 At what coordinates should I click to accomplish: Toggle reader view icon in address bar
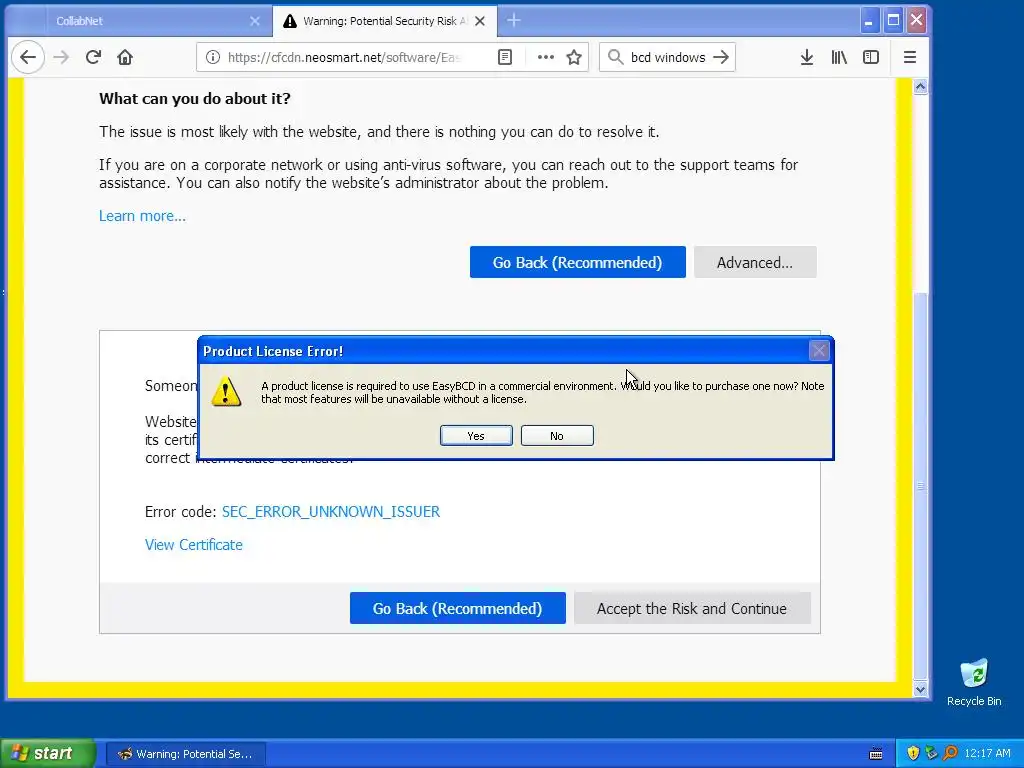point(505,57)
